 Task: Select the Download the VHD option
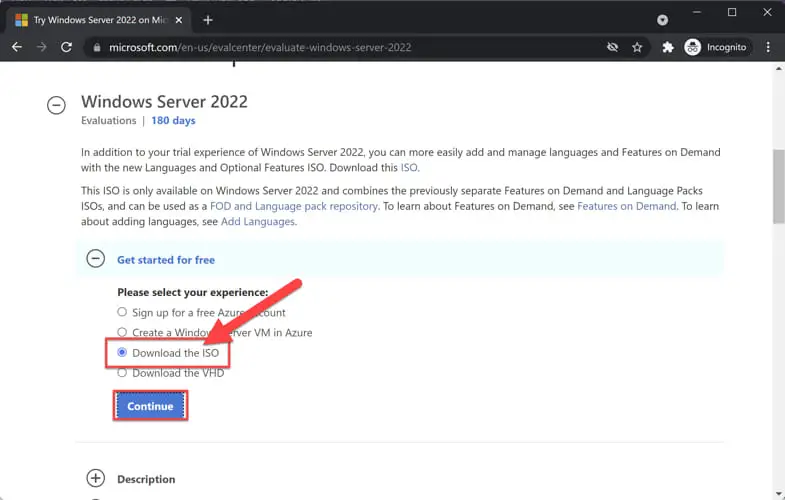(x=122, y=372)
